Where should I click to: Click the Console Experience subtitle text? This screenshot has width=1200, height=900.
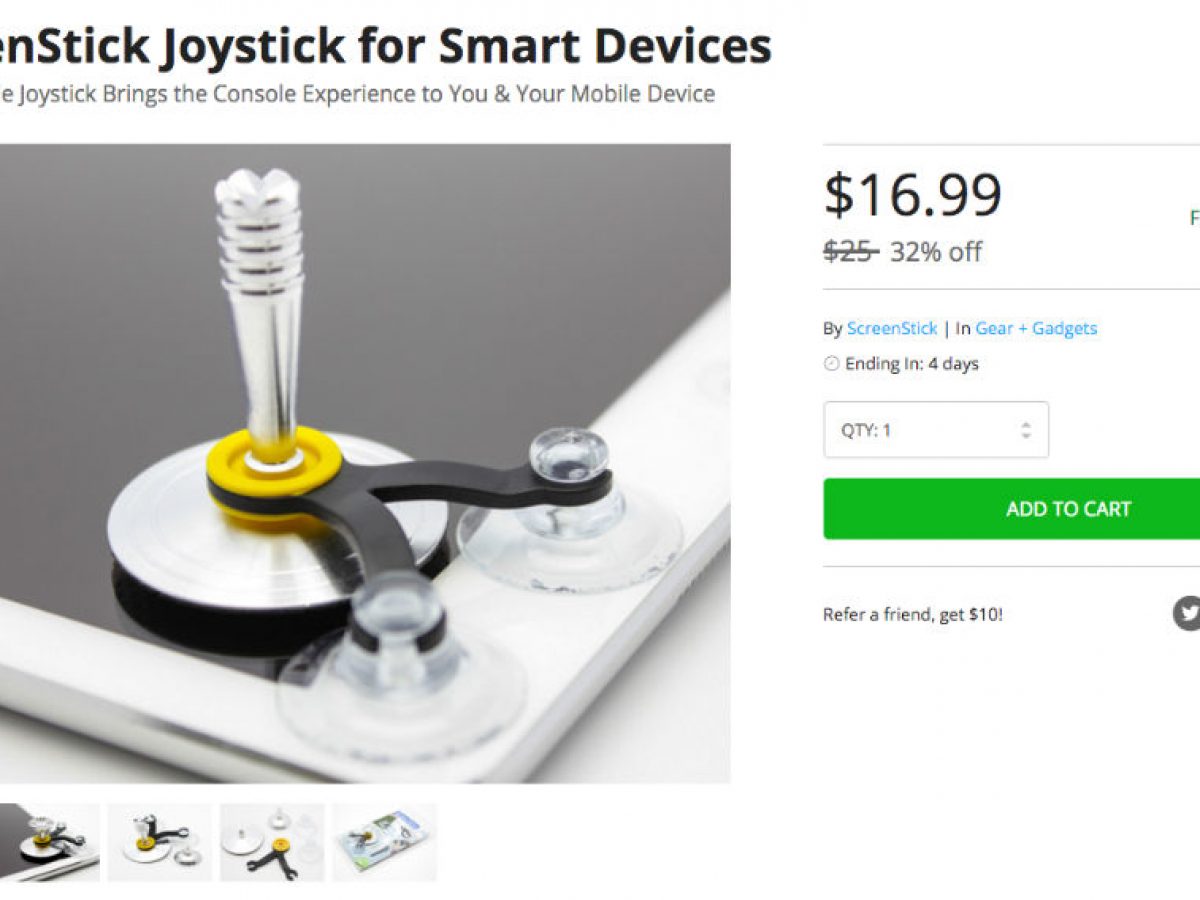click(357, 94)
